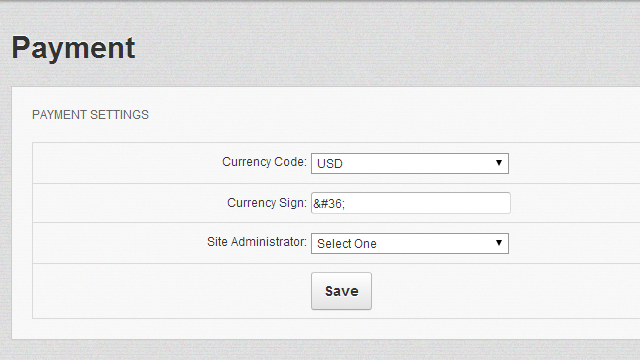This screenshot has width=640, height=360.
Task: Click empty space inside Currency Sign box
Action: coord(429,203)
